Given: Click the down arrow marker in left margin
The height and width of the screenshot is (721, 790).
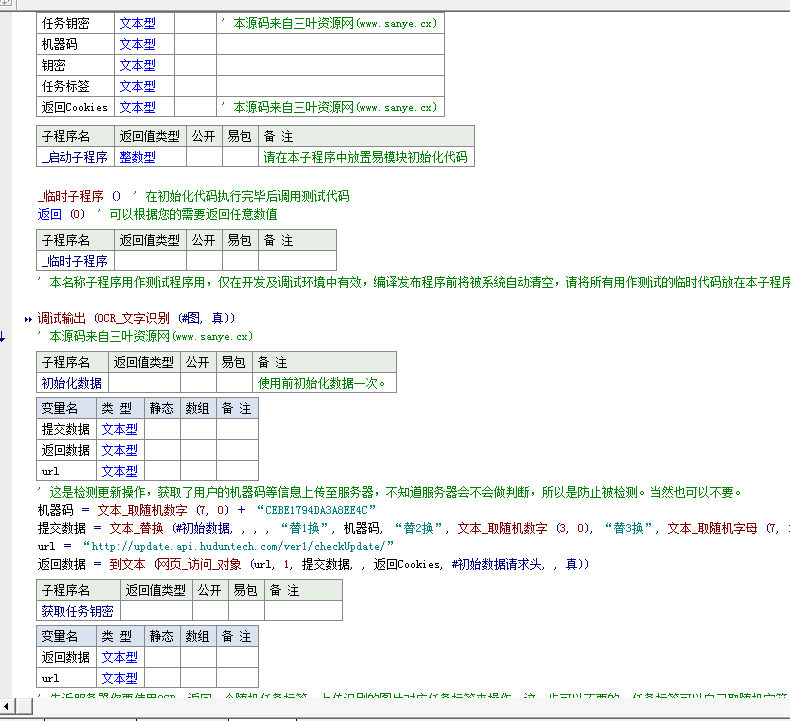Looking at the screenshot, I should (x=3, y=337).
